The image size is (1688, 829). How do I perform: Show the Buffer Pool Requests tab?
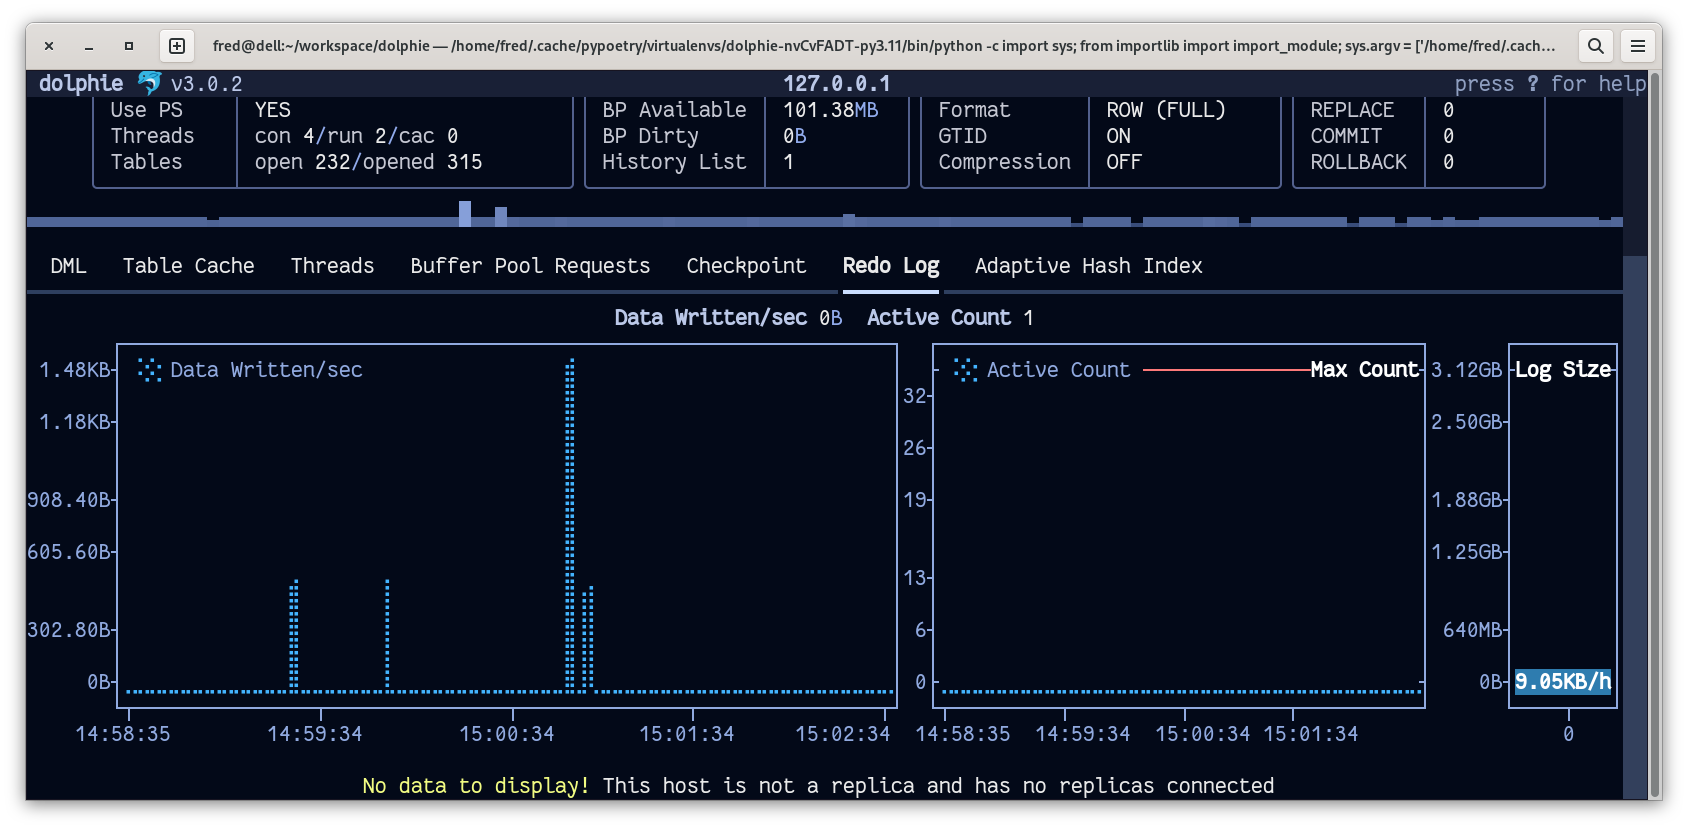click(x=530, y=266)
